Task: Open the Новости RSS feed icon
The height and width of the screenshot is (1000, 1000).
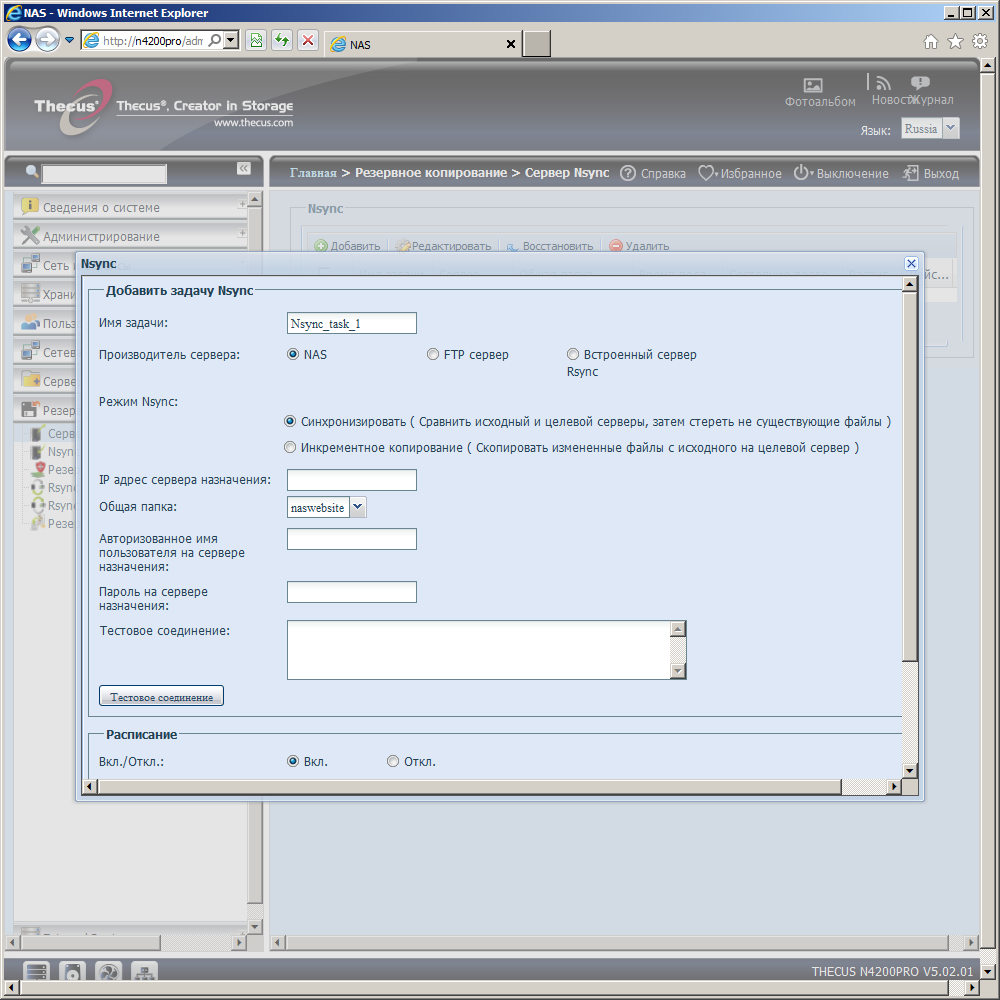Action: [883, 83]
